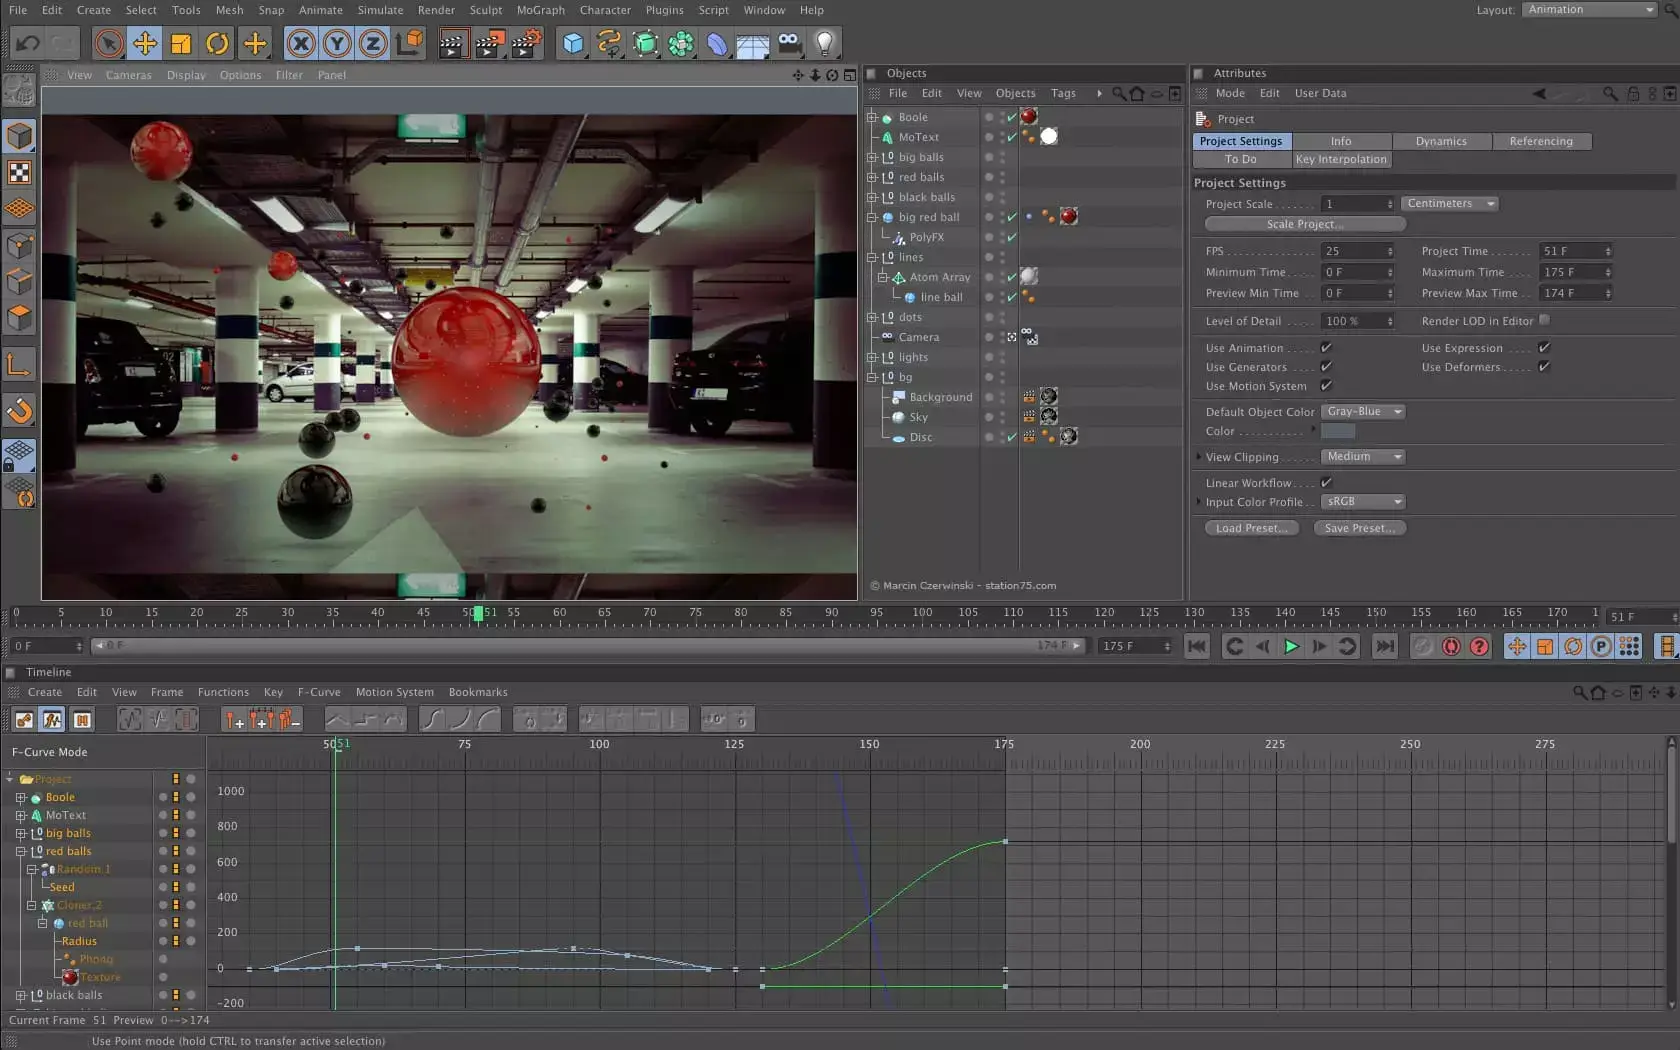Disable the Linear Workflow checkbox

point(1326,483)
